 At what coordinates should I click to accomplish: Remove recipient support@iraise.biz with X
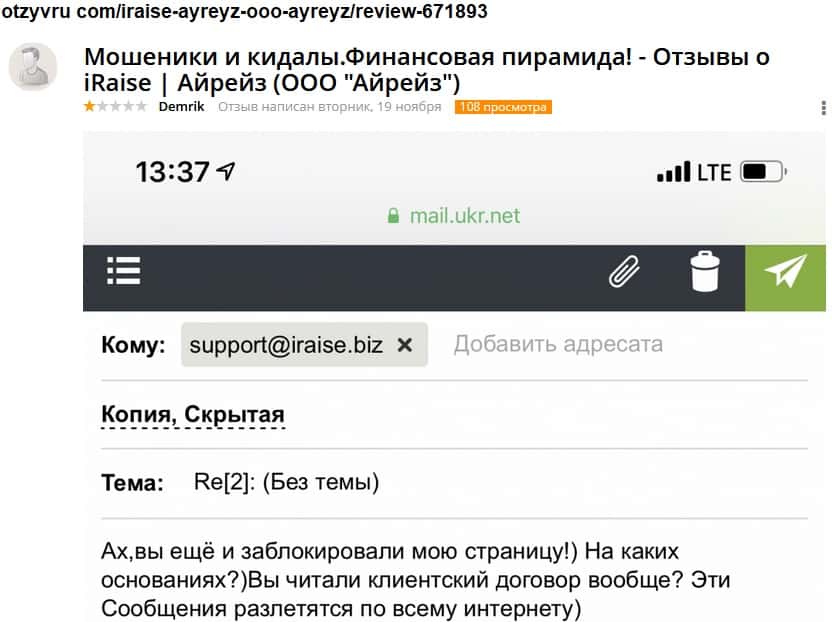405,345
